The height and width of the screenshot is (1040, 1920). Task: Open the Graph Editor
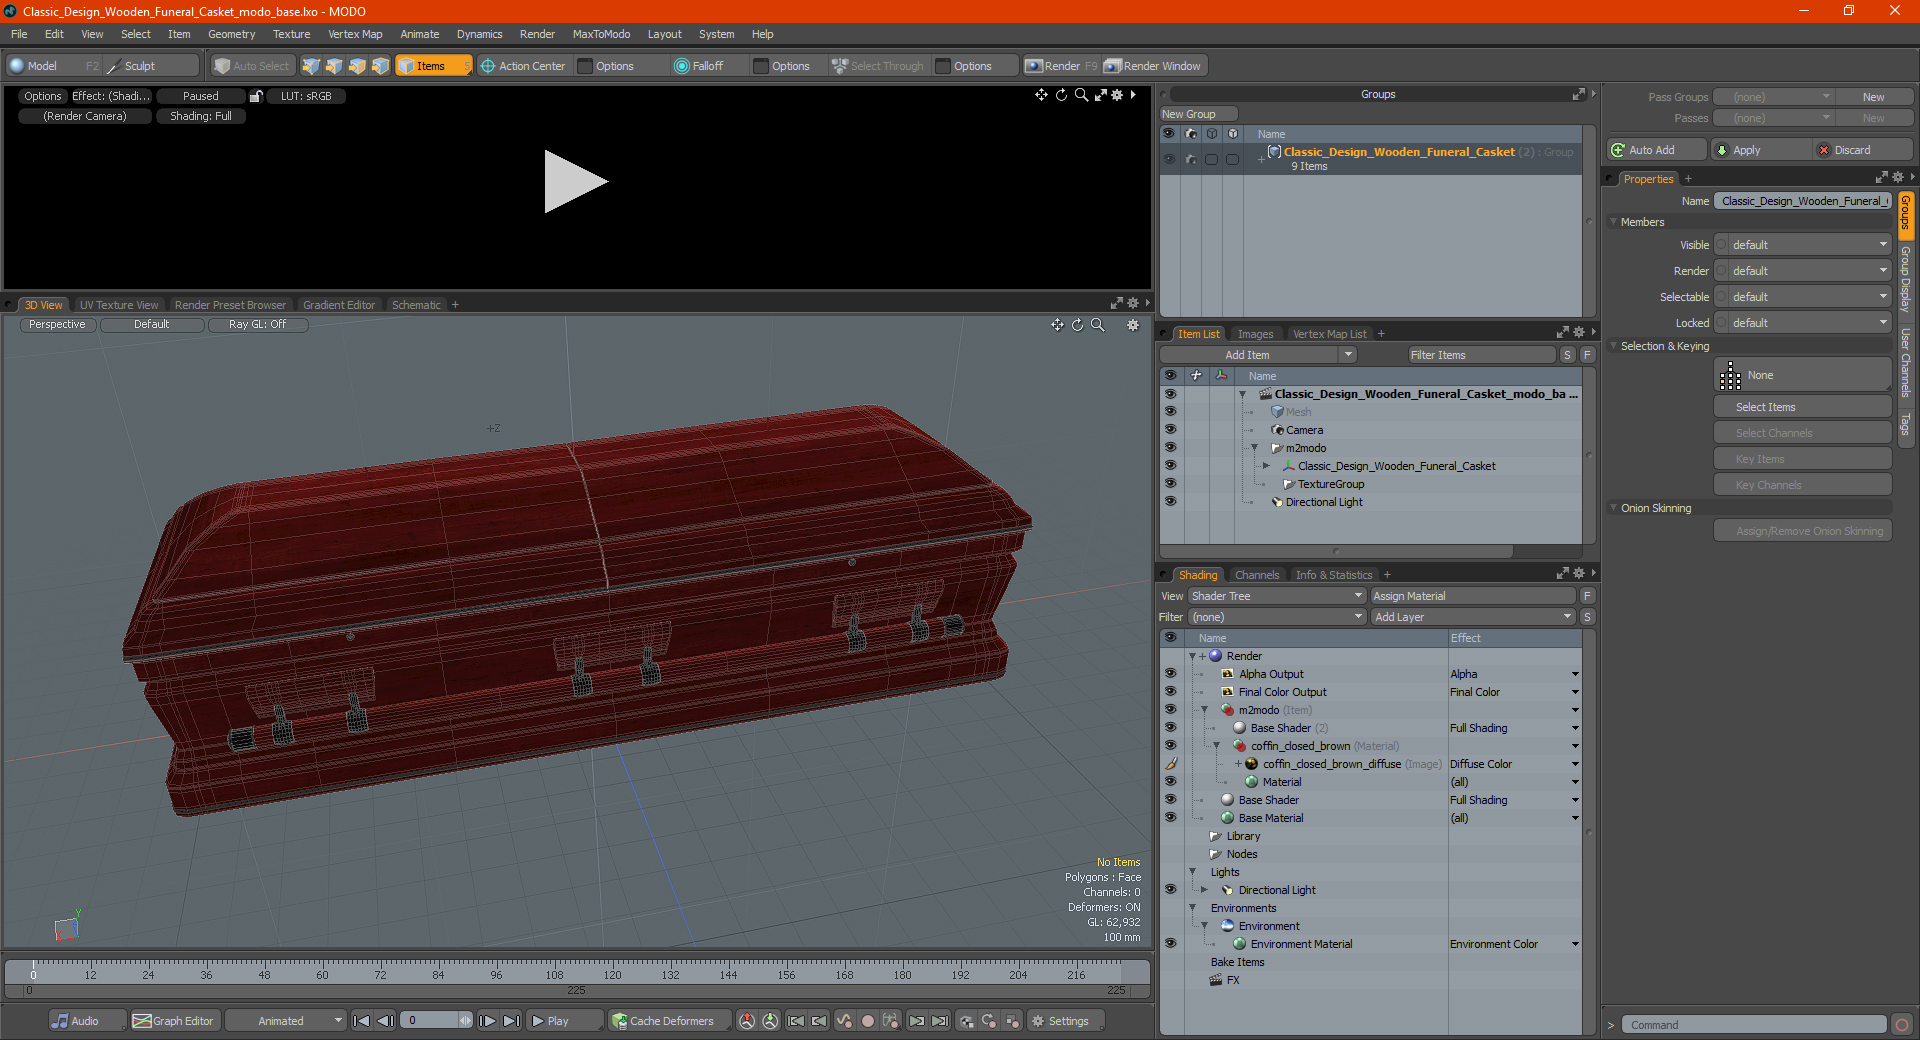174,1021
